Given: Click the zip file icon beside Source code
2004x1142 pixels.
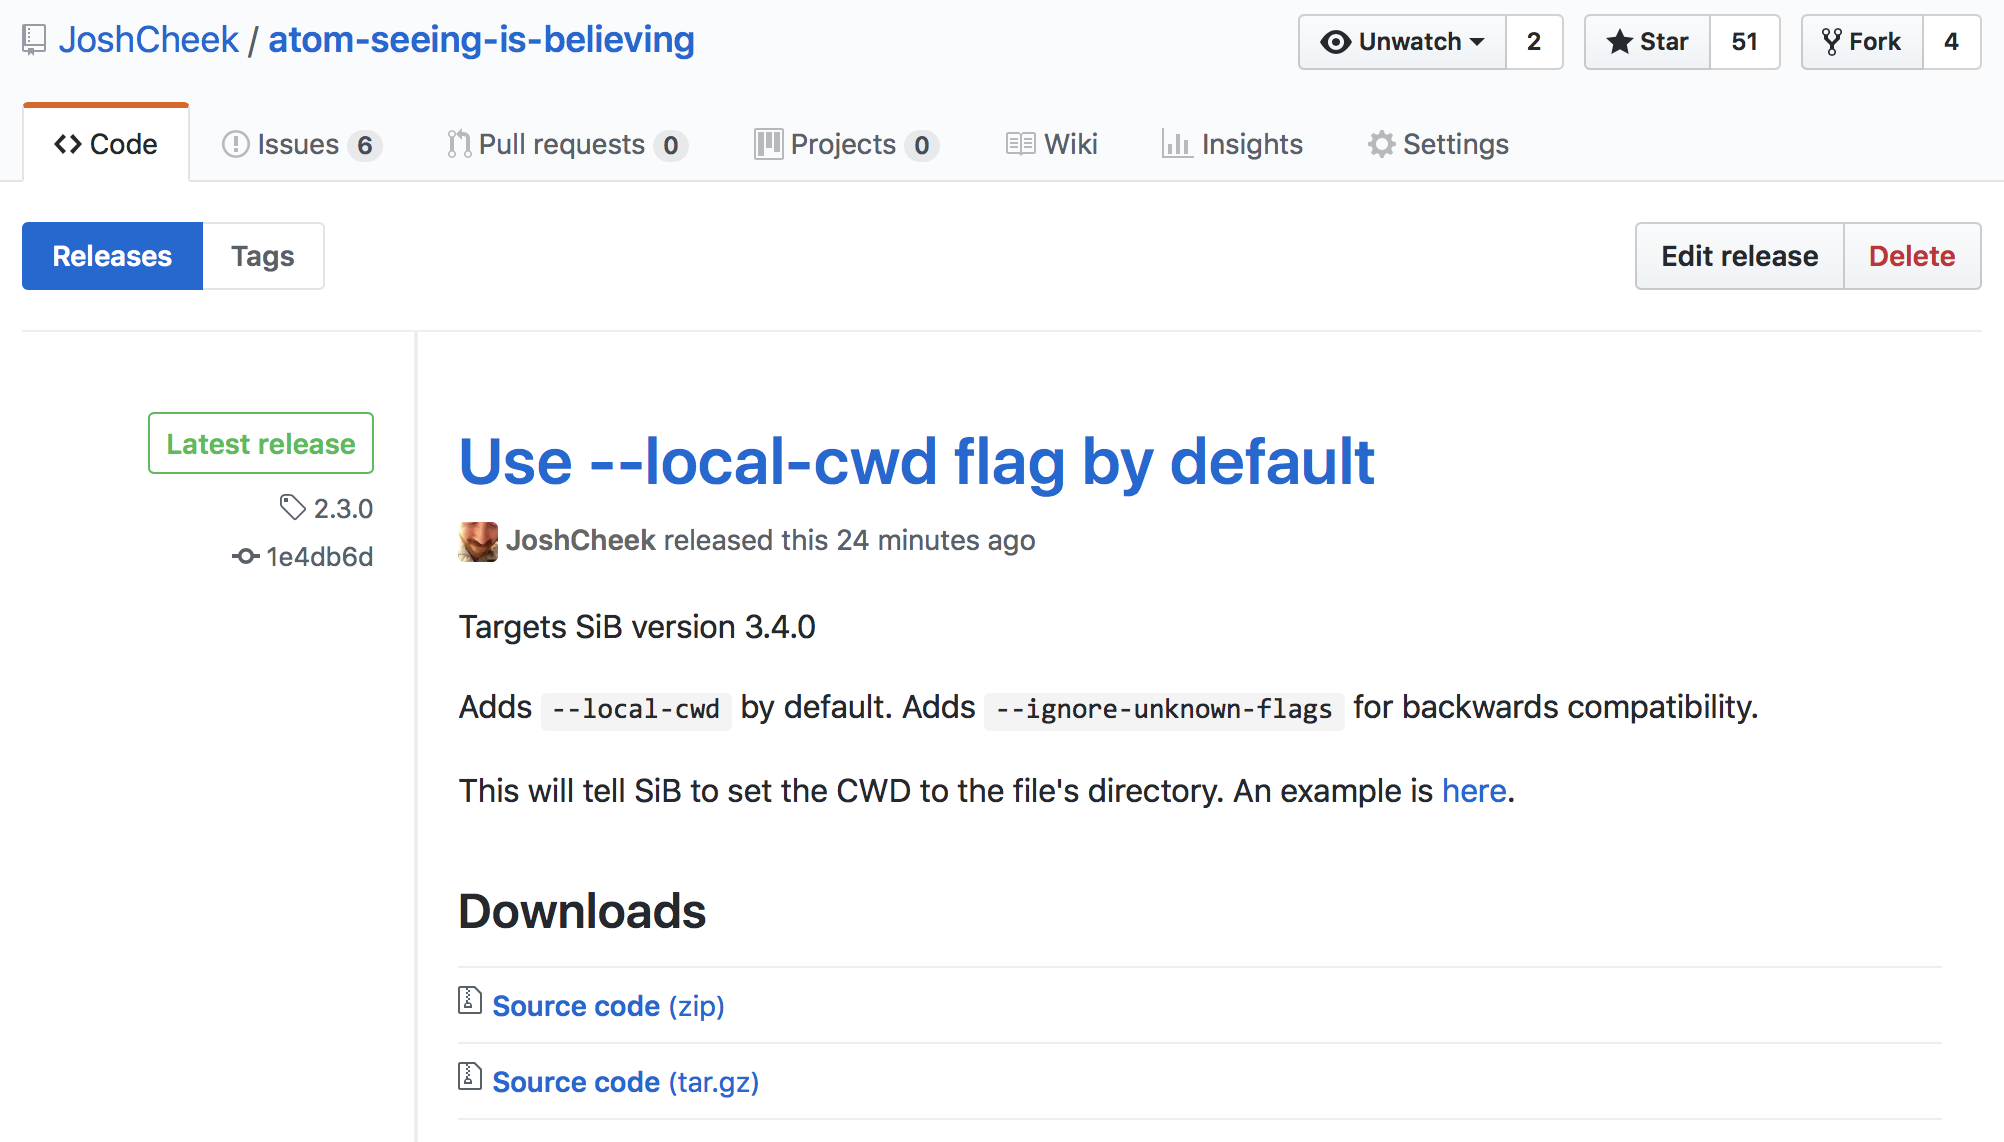Looking at the screenshot, I should pyautogui.click(x=468, y=1001).
